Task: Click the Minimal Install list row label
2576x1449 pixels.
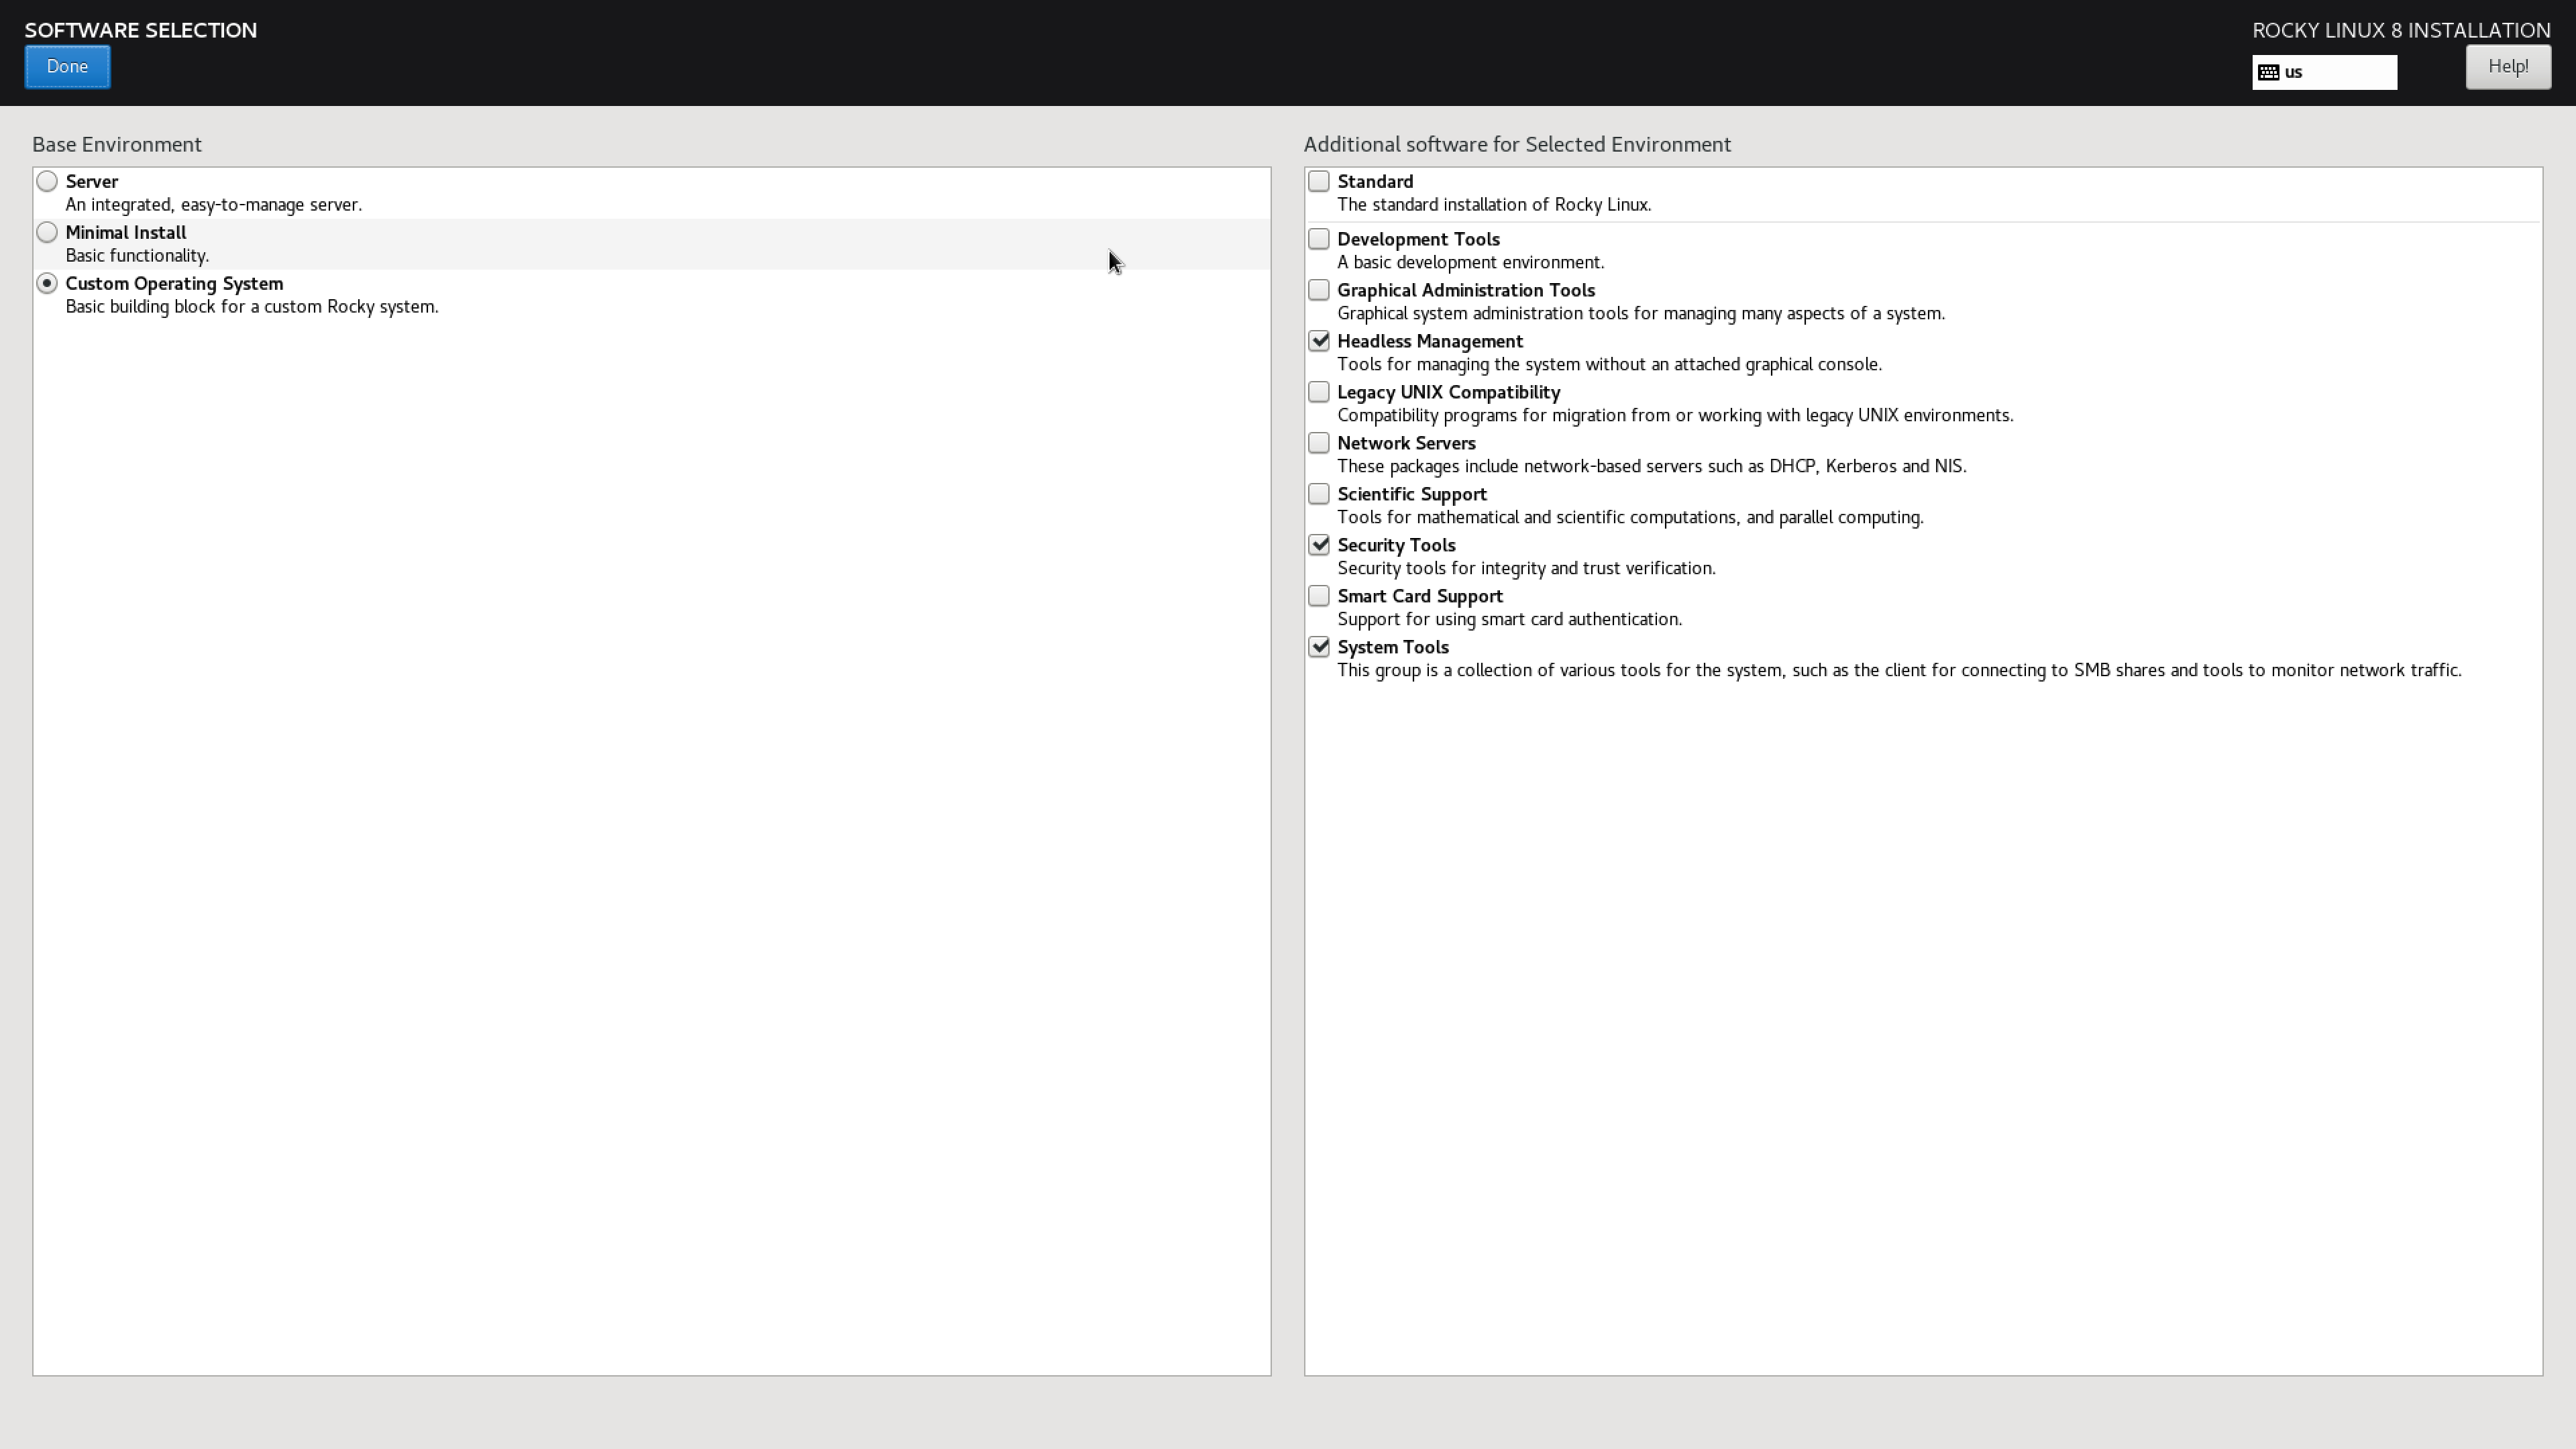Action: click(x=126, y=232)
